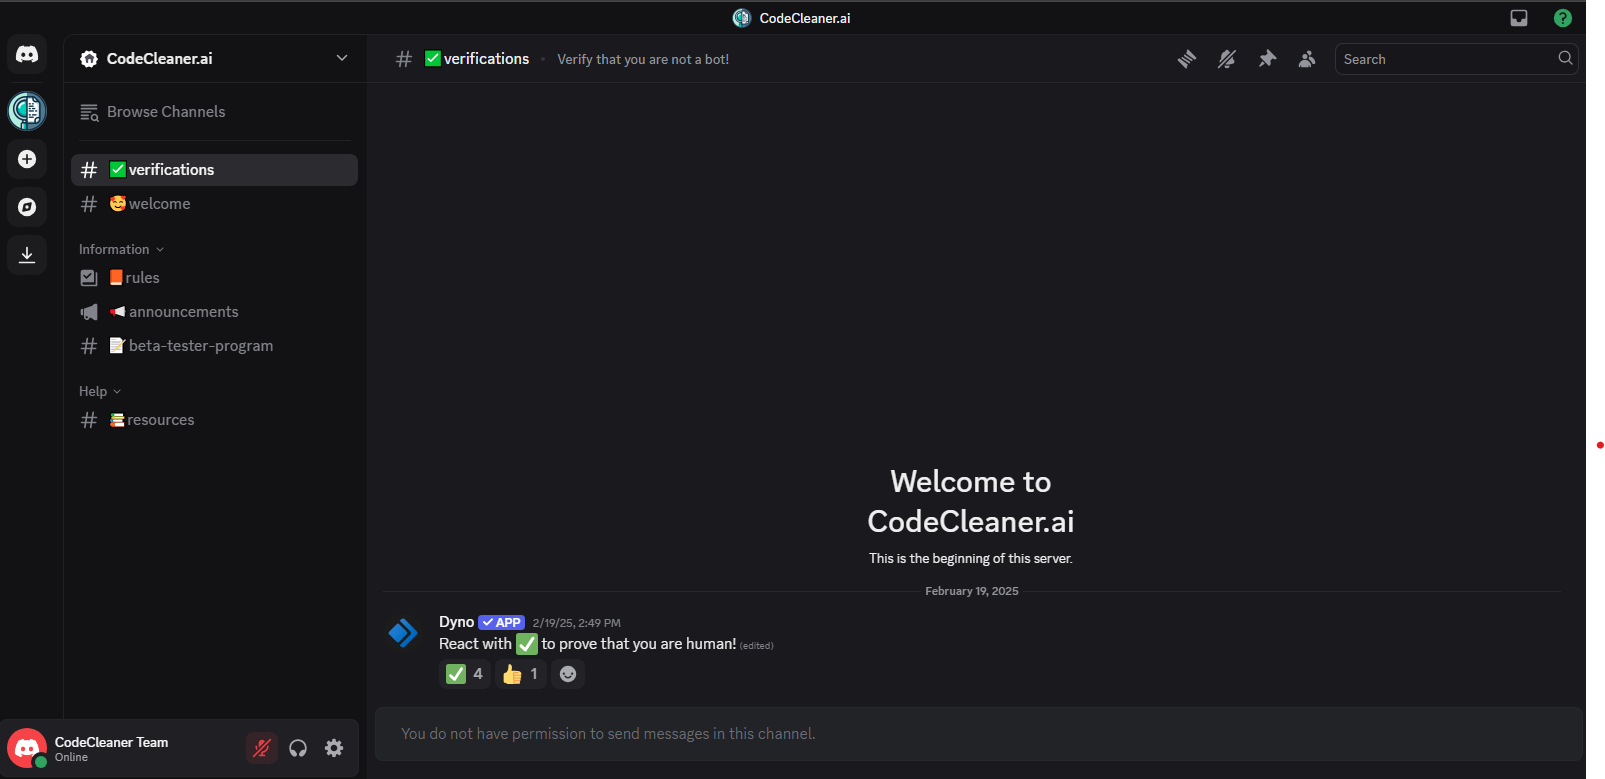Click the APP verified badge
The image size is (1605, 779).
[x=501, y=622]
